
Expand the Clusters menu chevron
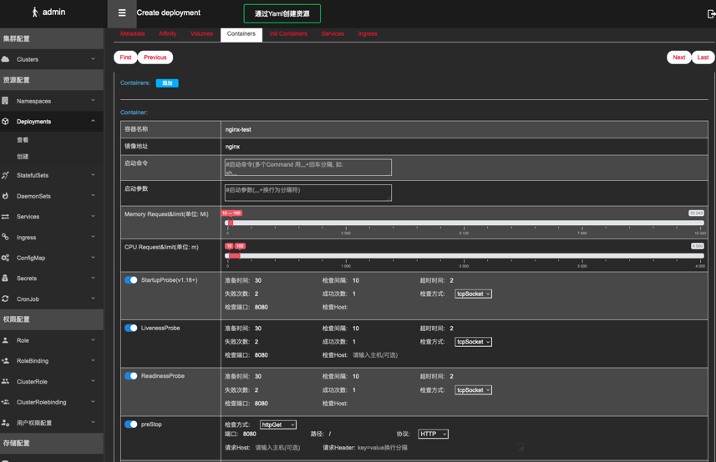[x=93, y=59]
